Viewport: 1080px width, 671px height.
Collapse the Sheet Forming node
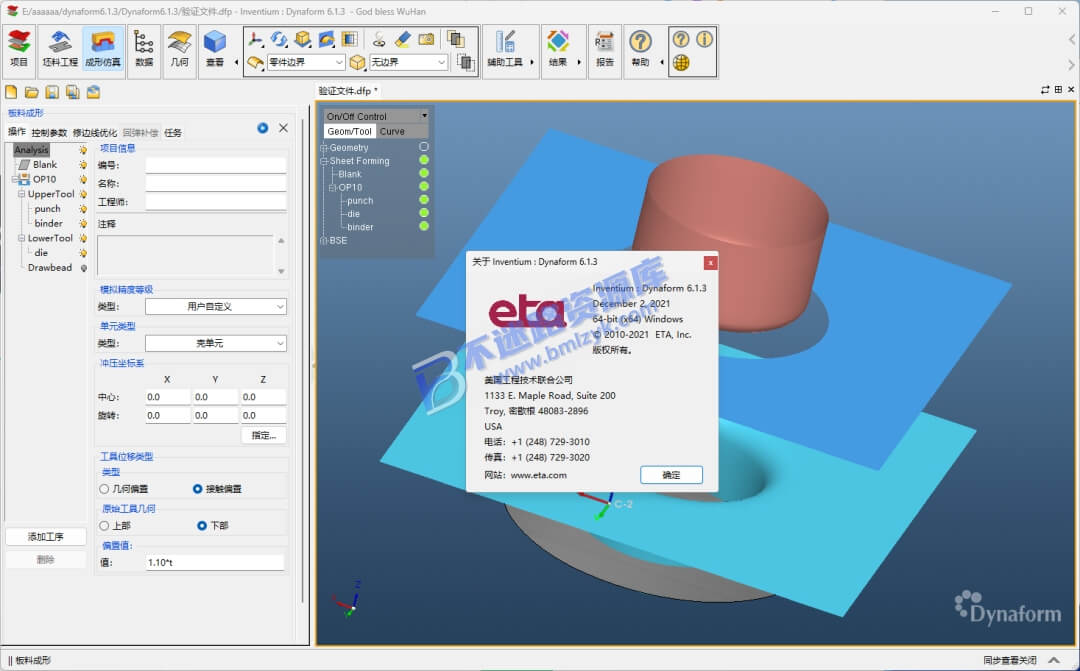(x=324, y=161)
